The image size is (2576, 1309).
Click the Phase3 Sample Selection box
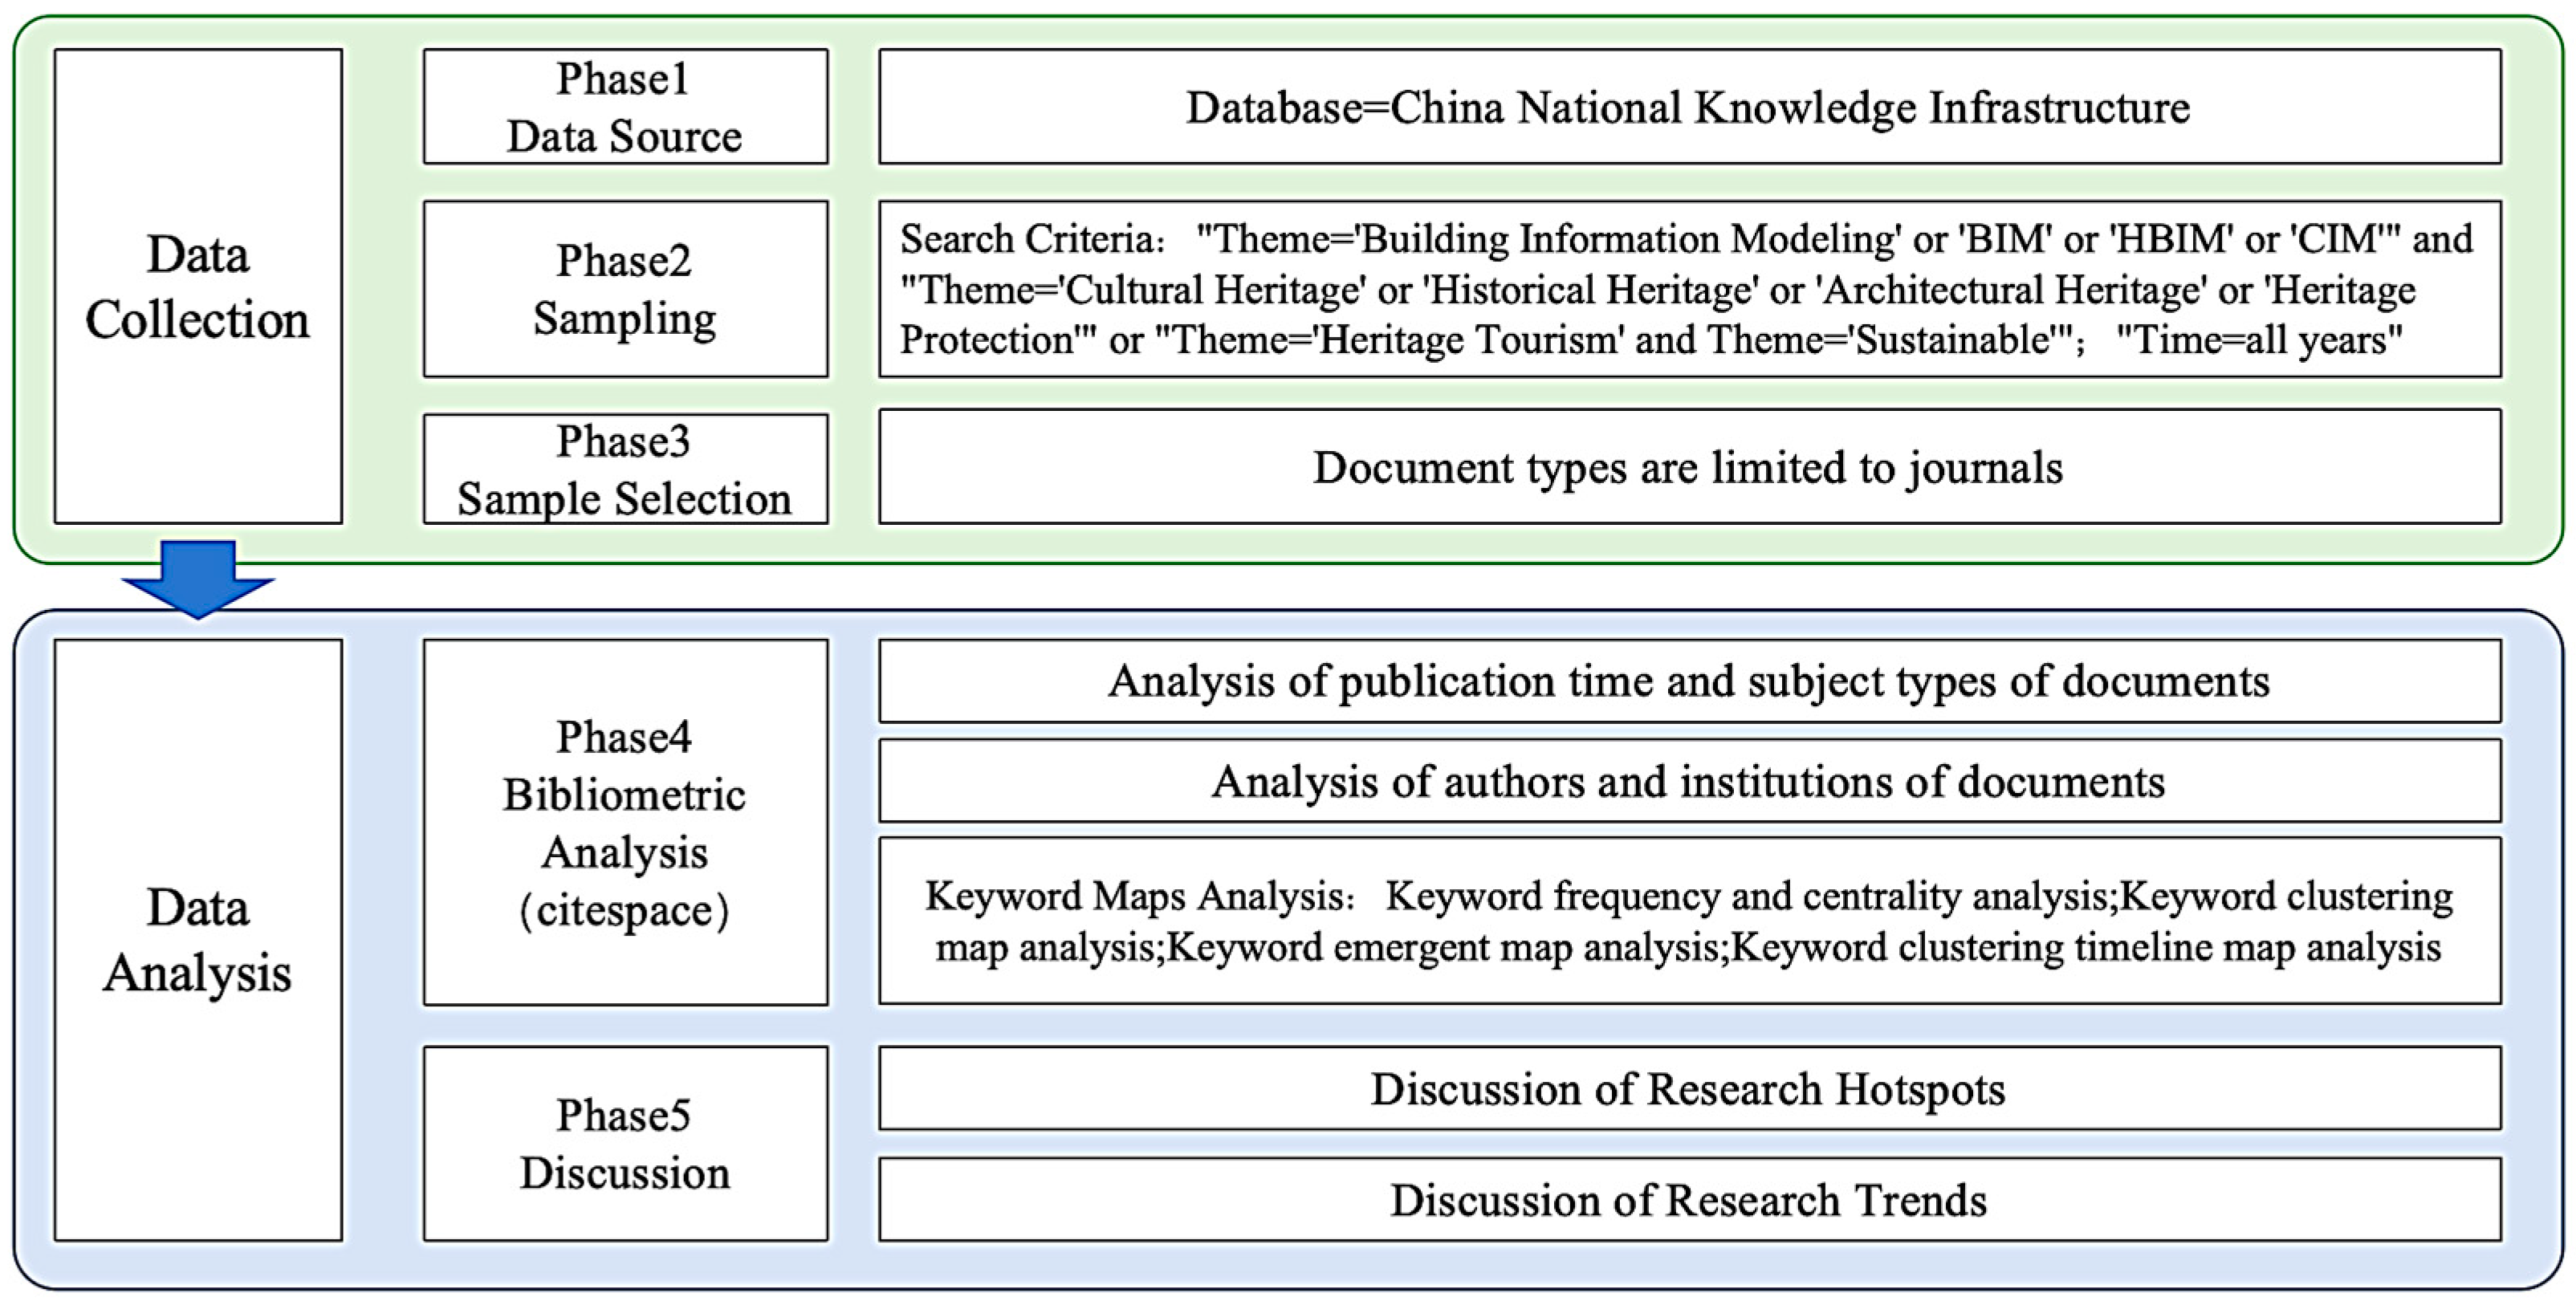pyautogui.click(x=625, y=469)
